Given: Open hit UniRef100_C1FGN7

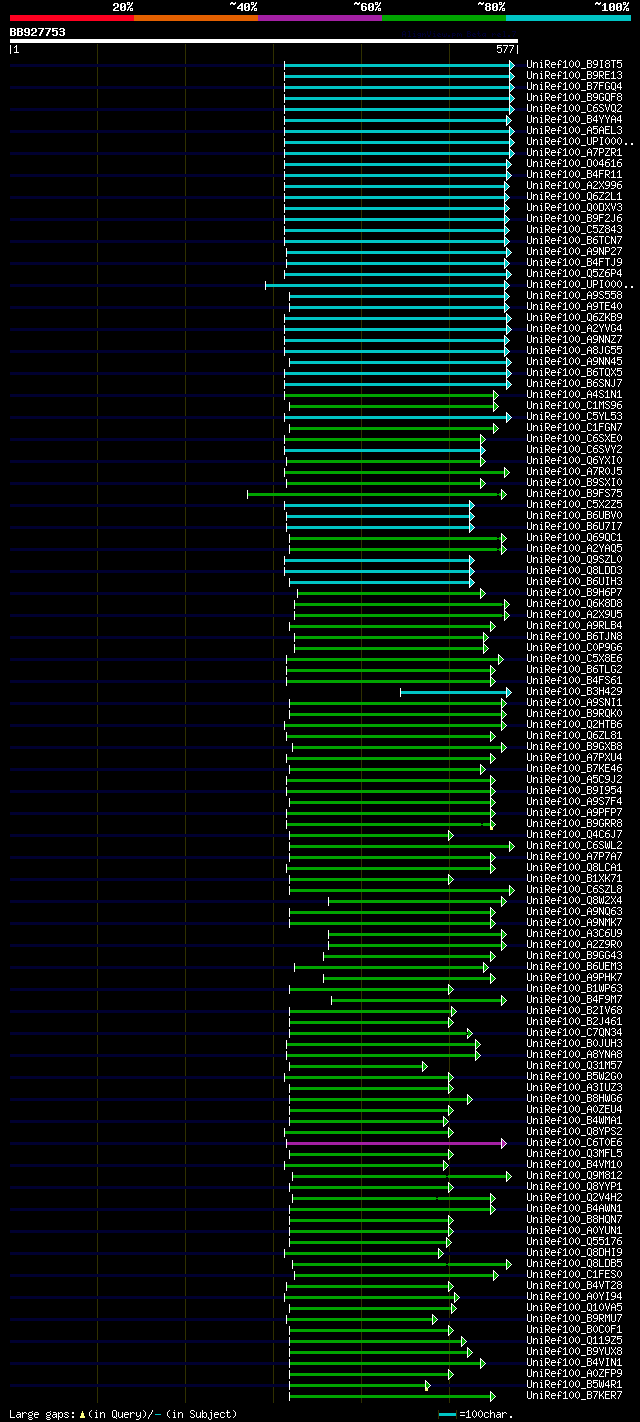Looking at the screenshot, I should pos(574,427).
